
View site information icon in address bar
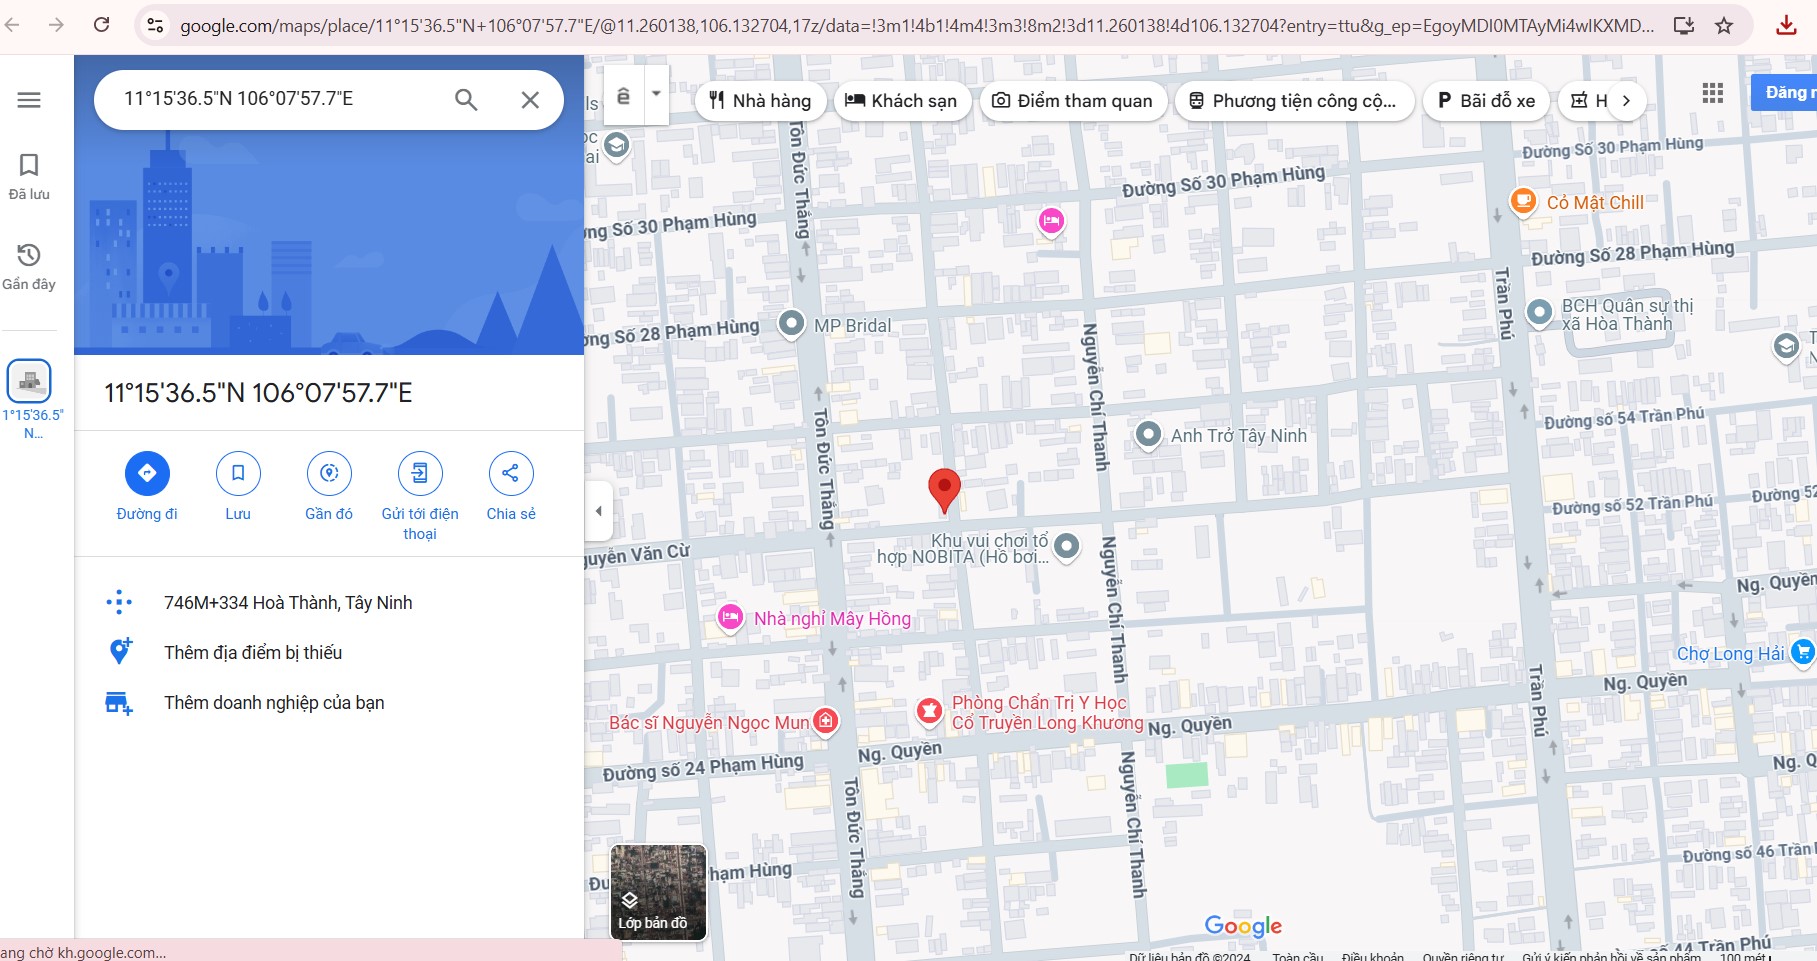coord(155,26)
